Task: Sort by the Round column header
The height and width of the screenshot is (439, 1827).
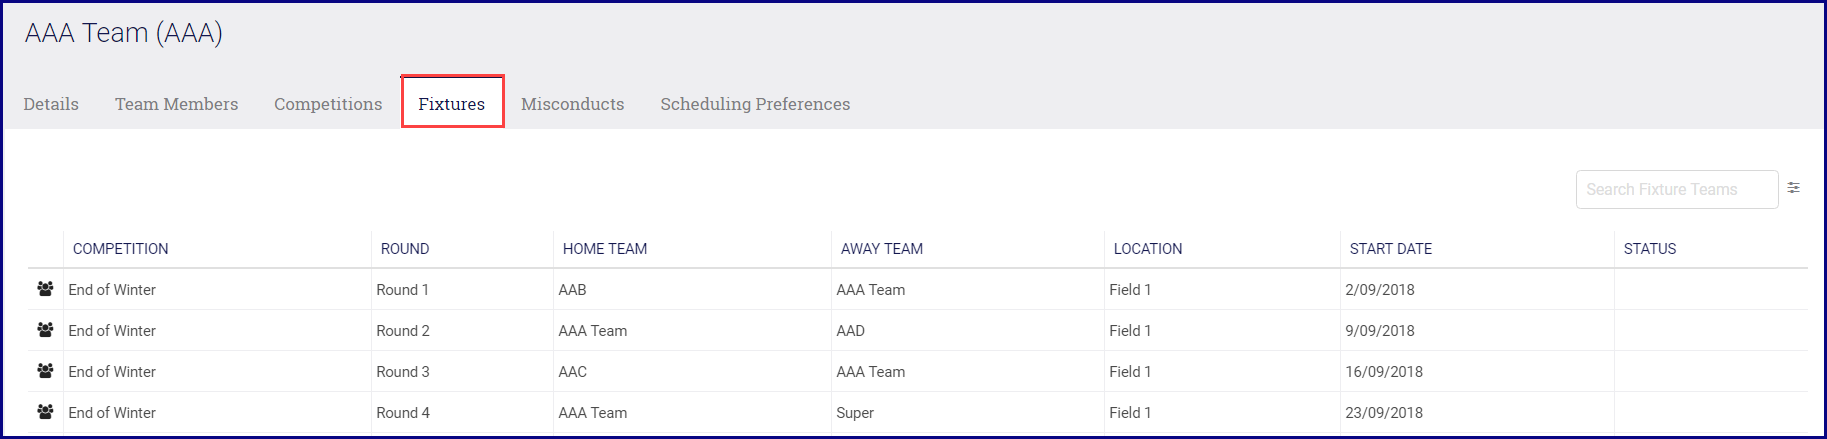Action: [405, 249]
